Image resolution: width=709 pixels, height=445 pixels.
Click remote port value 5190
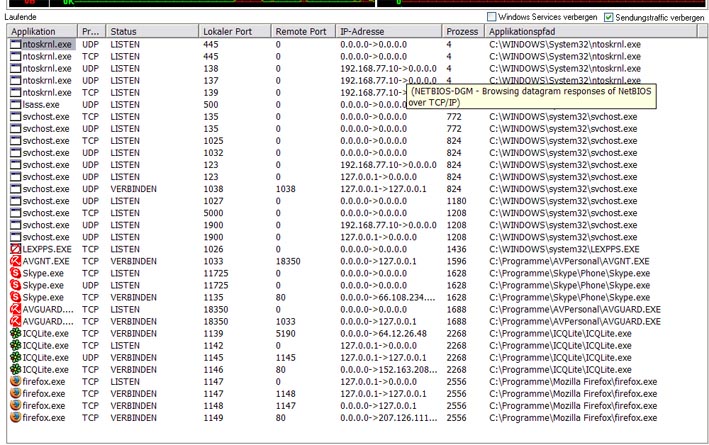coord(286,333)
